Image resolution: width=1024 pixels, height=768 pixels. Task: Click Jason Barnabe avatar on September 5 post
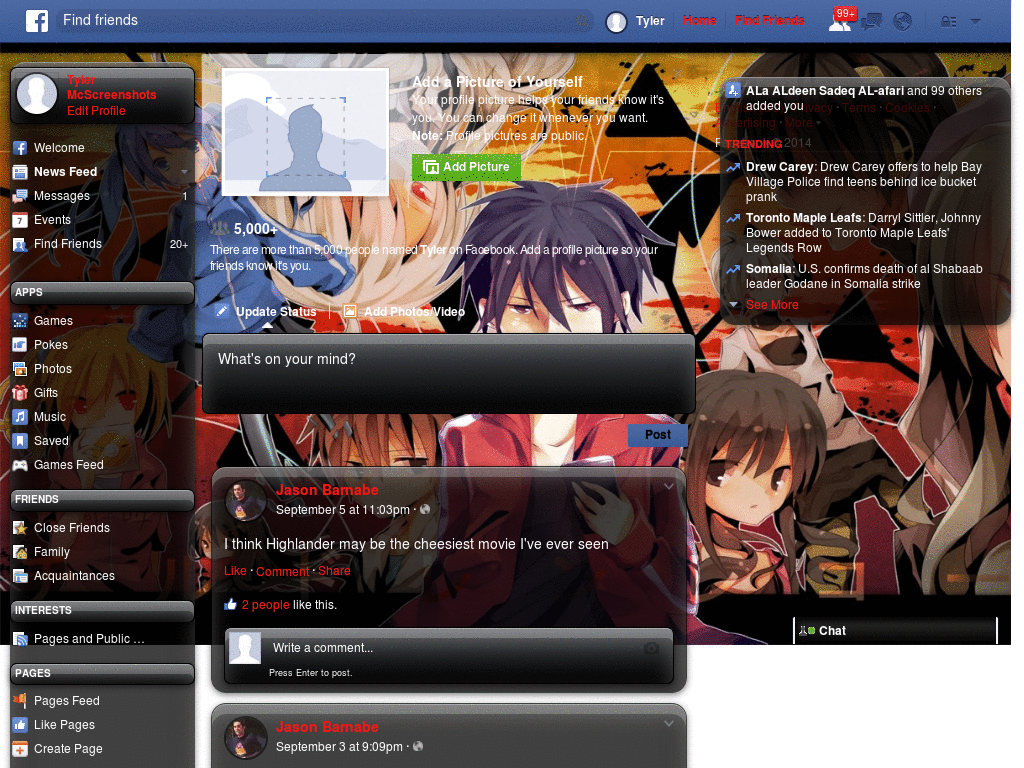(x=244, y=501)
